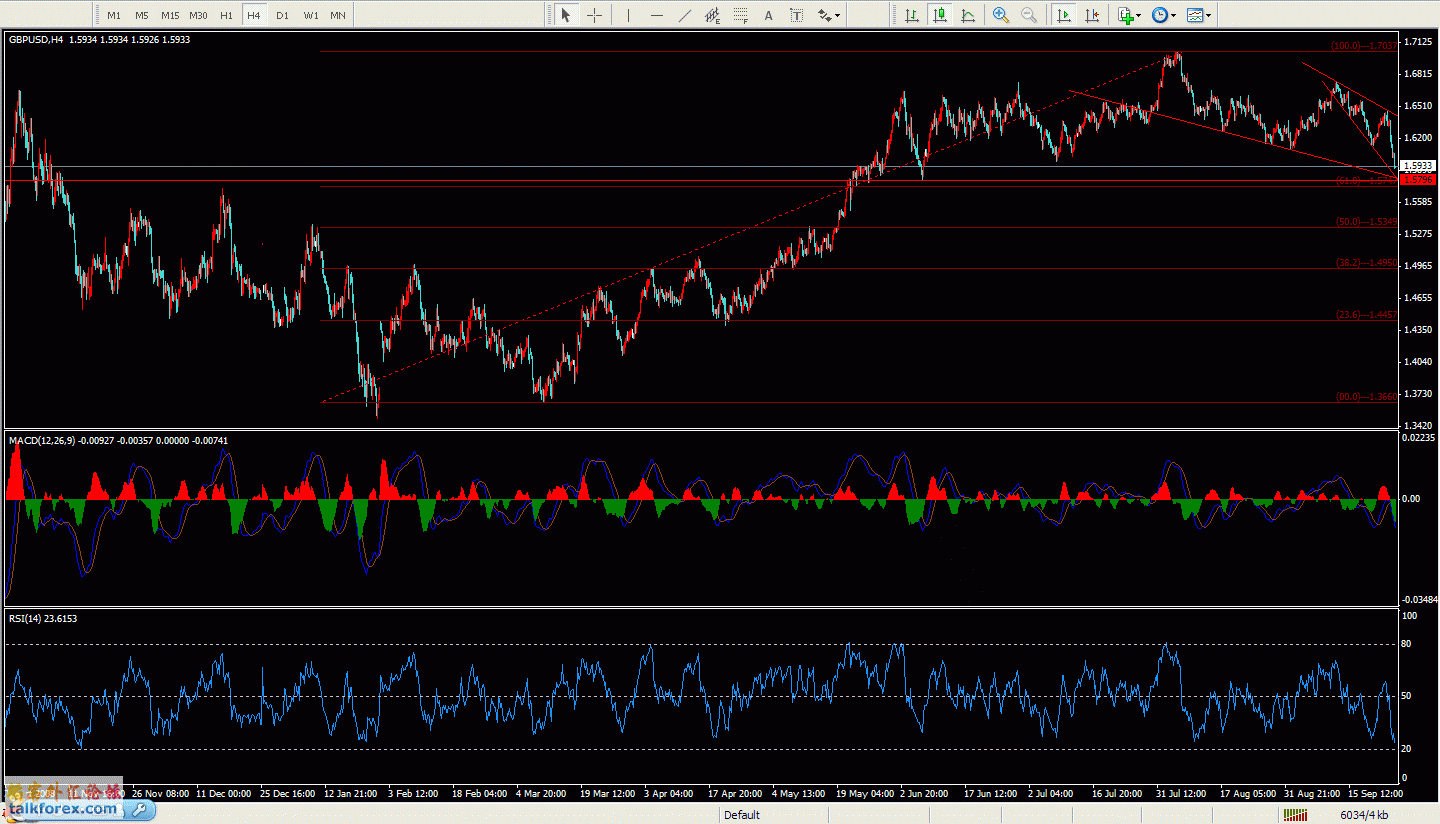The image size is (1440, 824).
Task: Choose the vertical line drawing tool
Action: 628,15
